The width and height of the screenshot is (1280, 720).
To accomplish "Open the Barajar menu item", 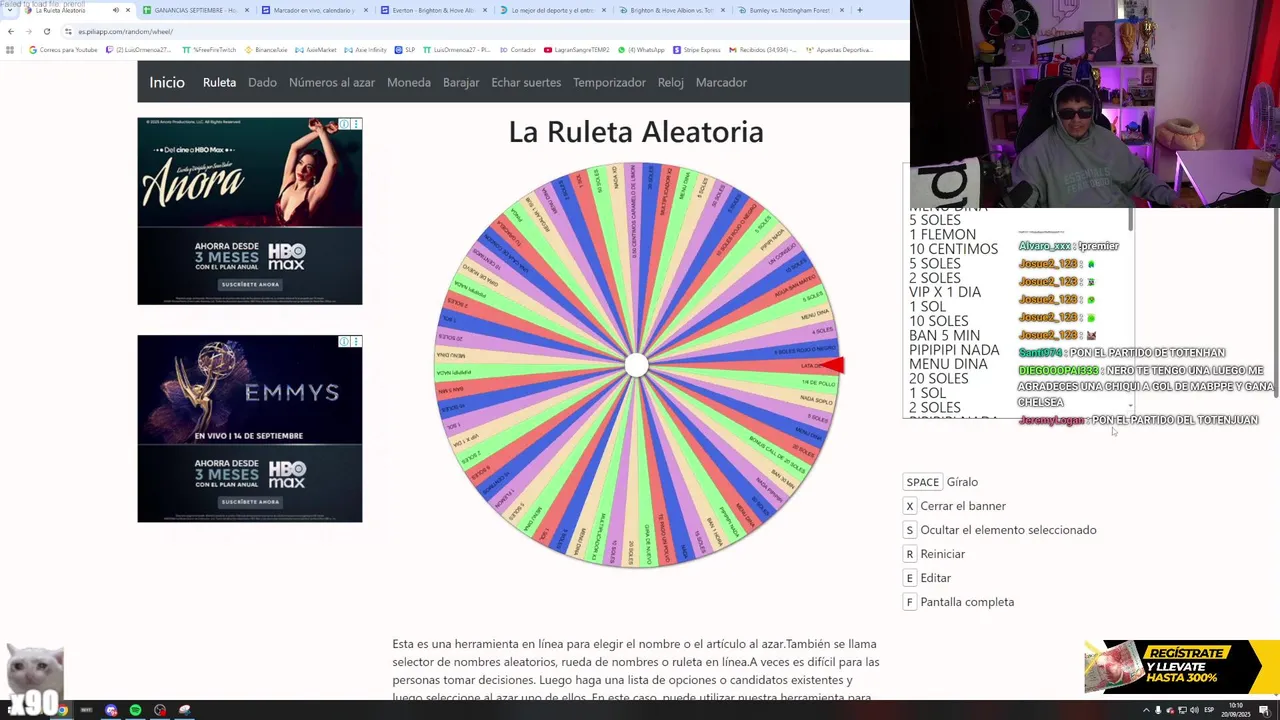I will 461,82.
